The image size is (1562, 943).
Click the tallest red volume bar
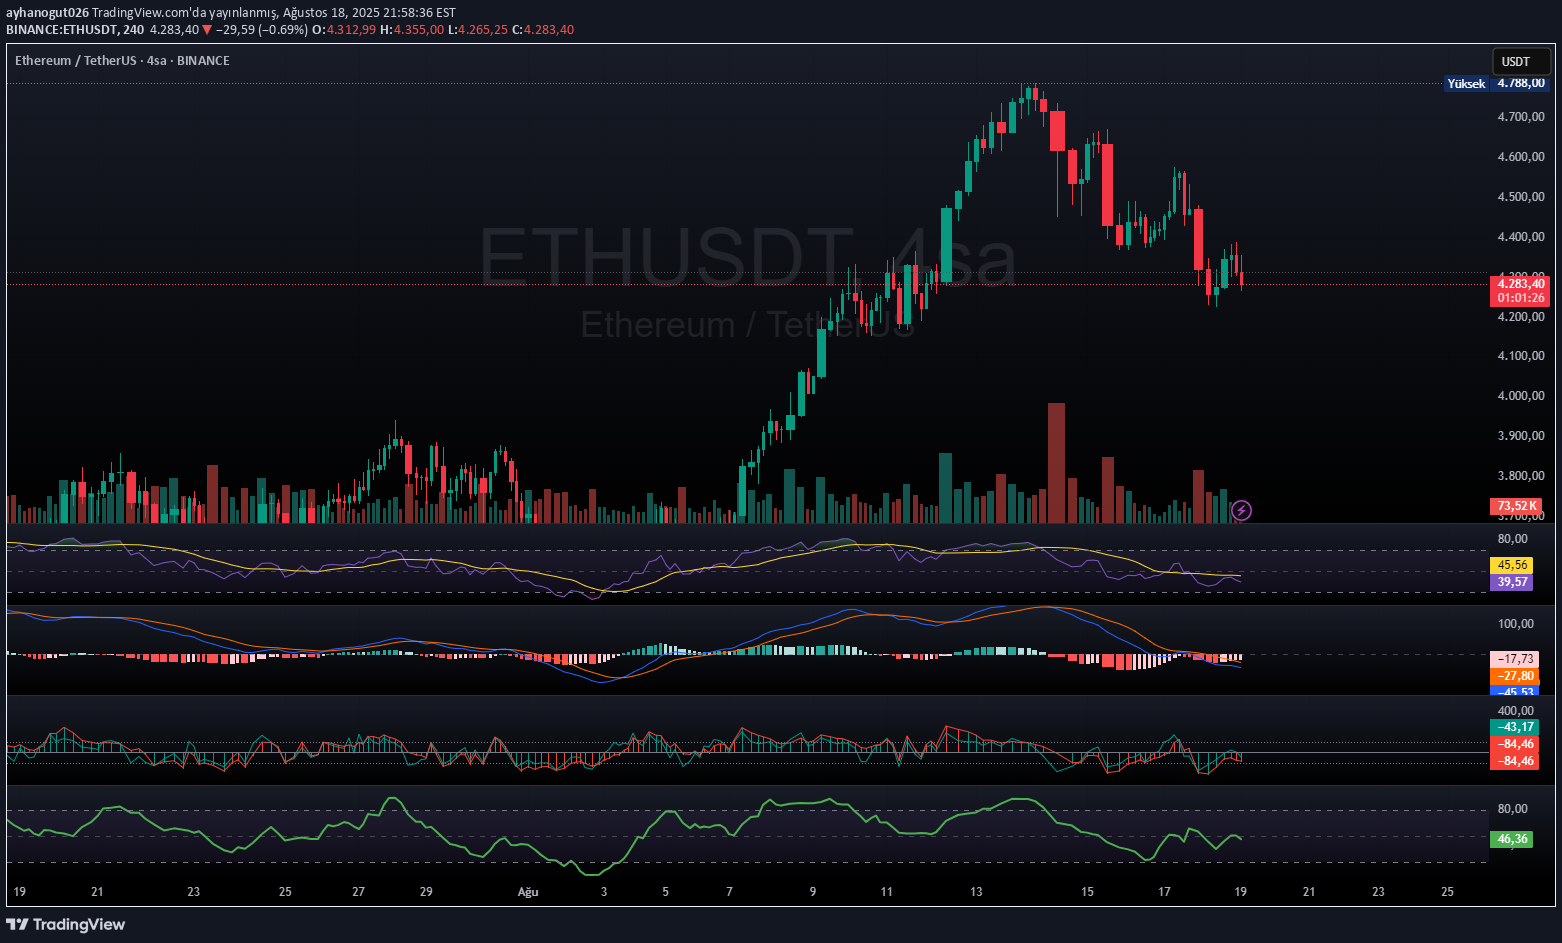pyautogui.click(x=1056, y=463)
